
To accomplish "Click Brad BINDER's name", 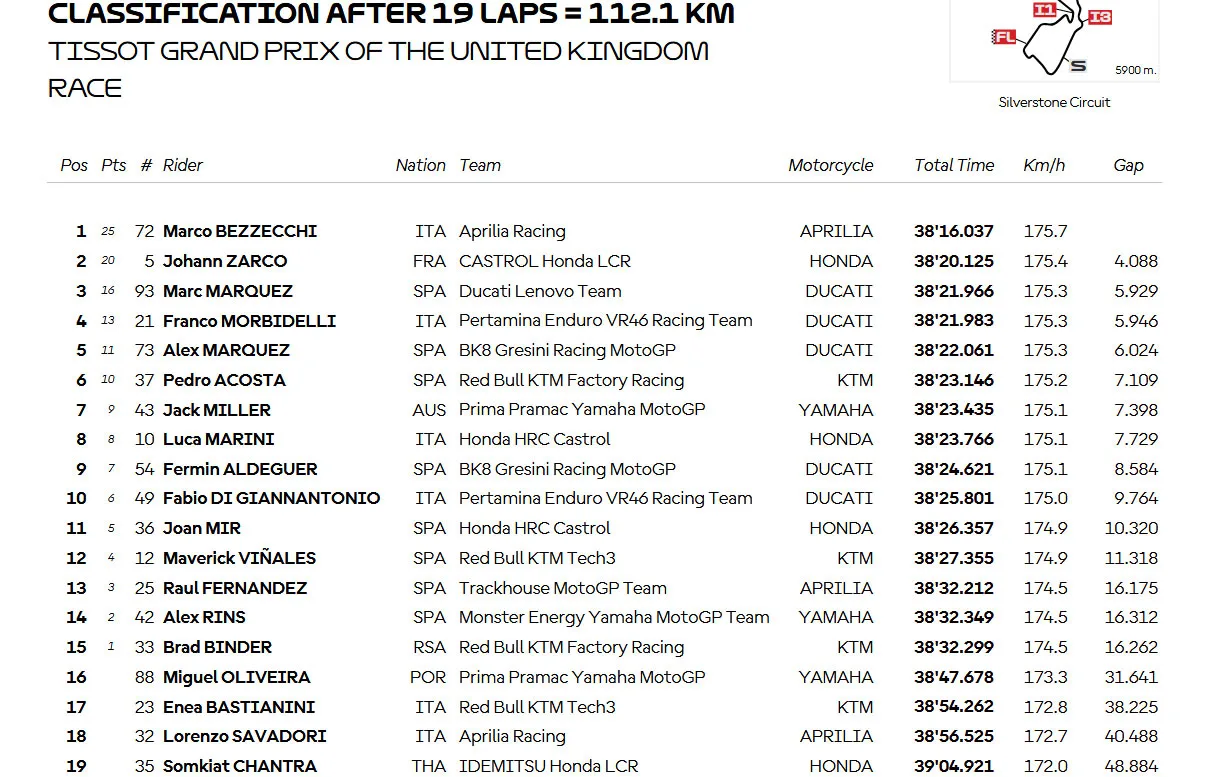I will [217, 647].
